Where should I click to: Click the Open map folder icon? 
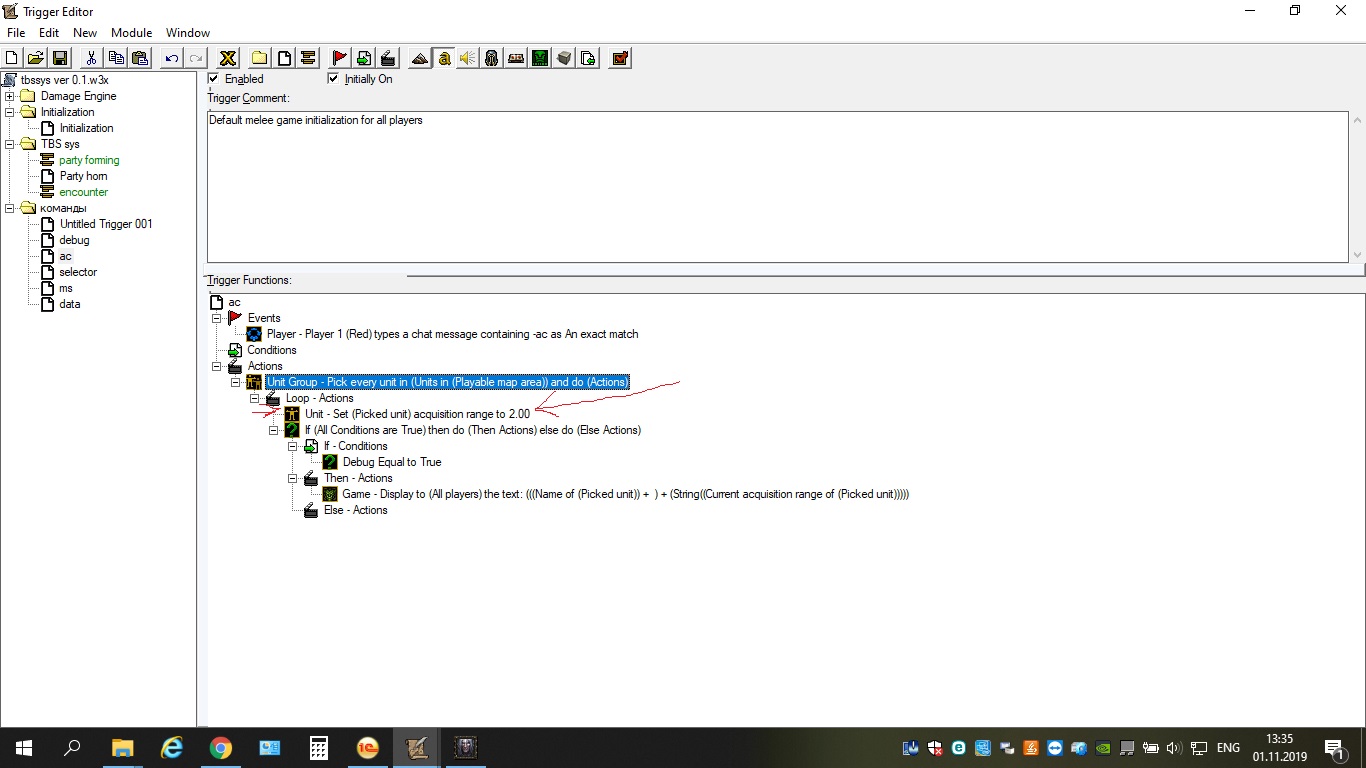point(36,58)
